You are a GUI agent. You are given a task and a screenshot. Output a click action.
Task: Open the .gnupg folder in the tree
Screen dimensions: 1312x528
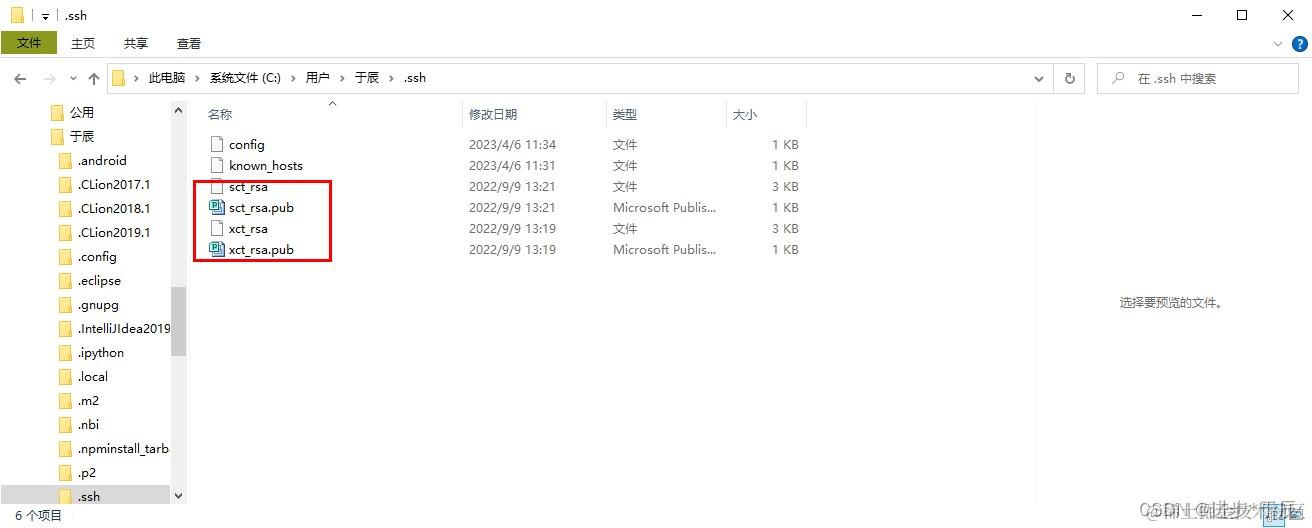point(98,305)
